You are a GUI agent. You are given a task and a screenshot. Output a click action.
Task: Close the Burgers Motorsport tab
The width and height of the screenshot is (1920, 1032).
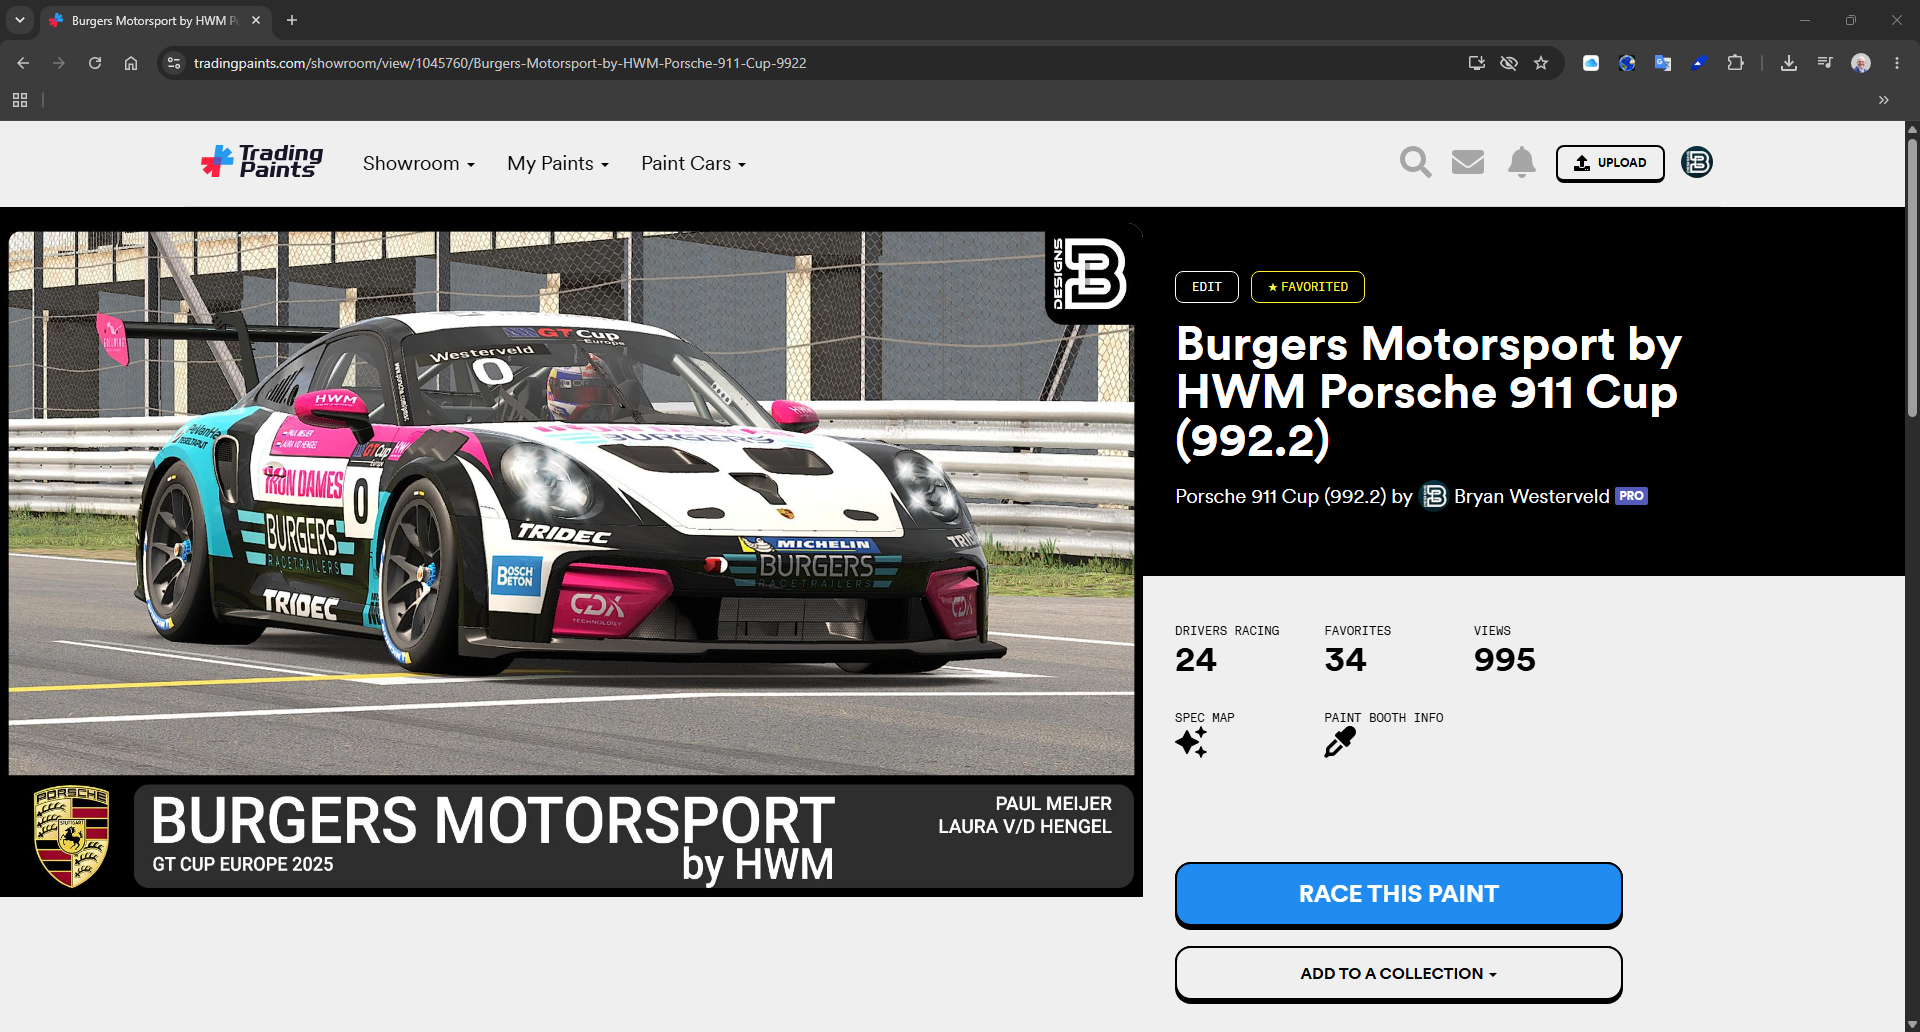256,20
